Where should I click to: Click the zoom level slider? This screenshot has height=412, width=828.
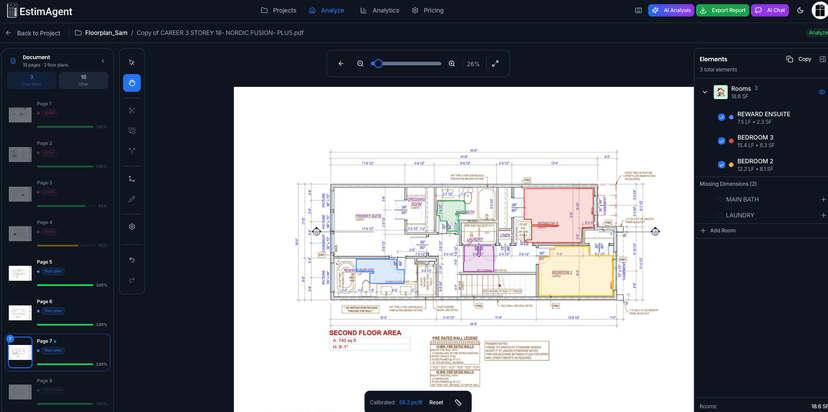[x=406, y=63]
